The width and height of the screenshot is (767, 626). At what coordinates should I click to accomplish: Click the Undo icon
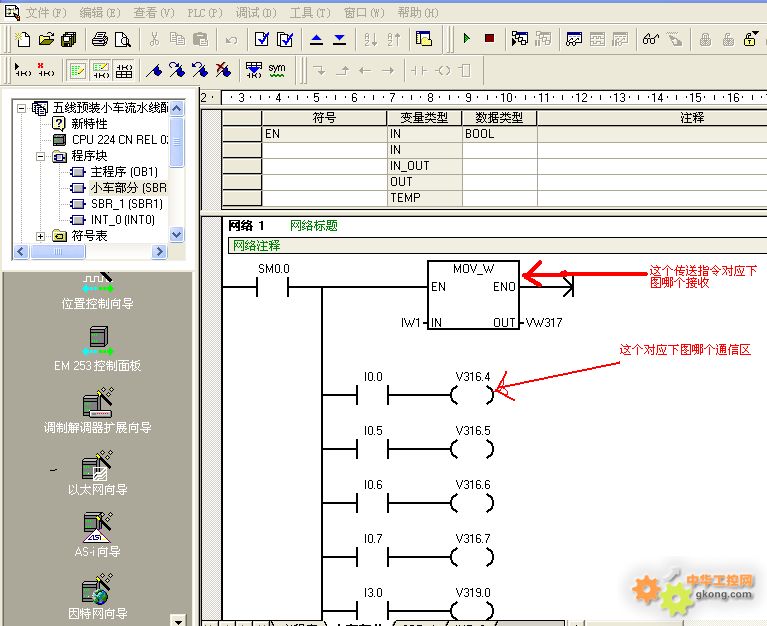click(x=231, y=40)
